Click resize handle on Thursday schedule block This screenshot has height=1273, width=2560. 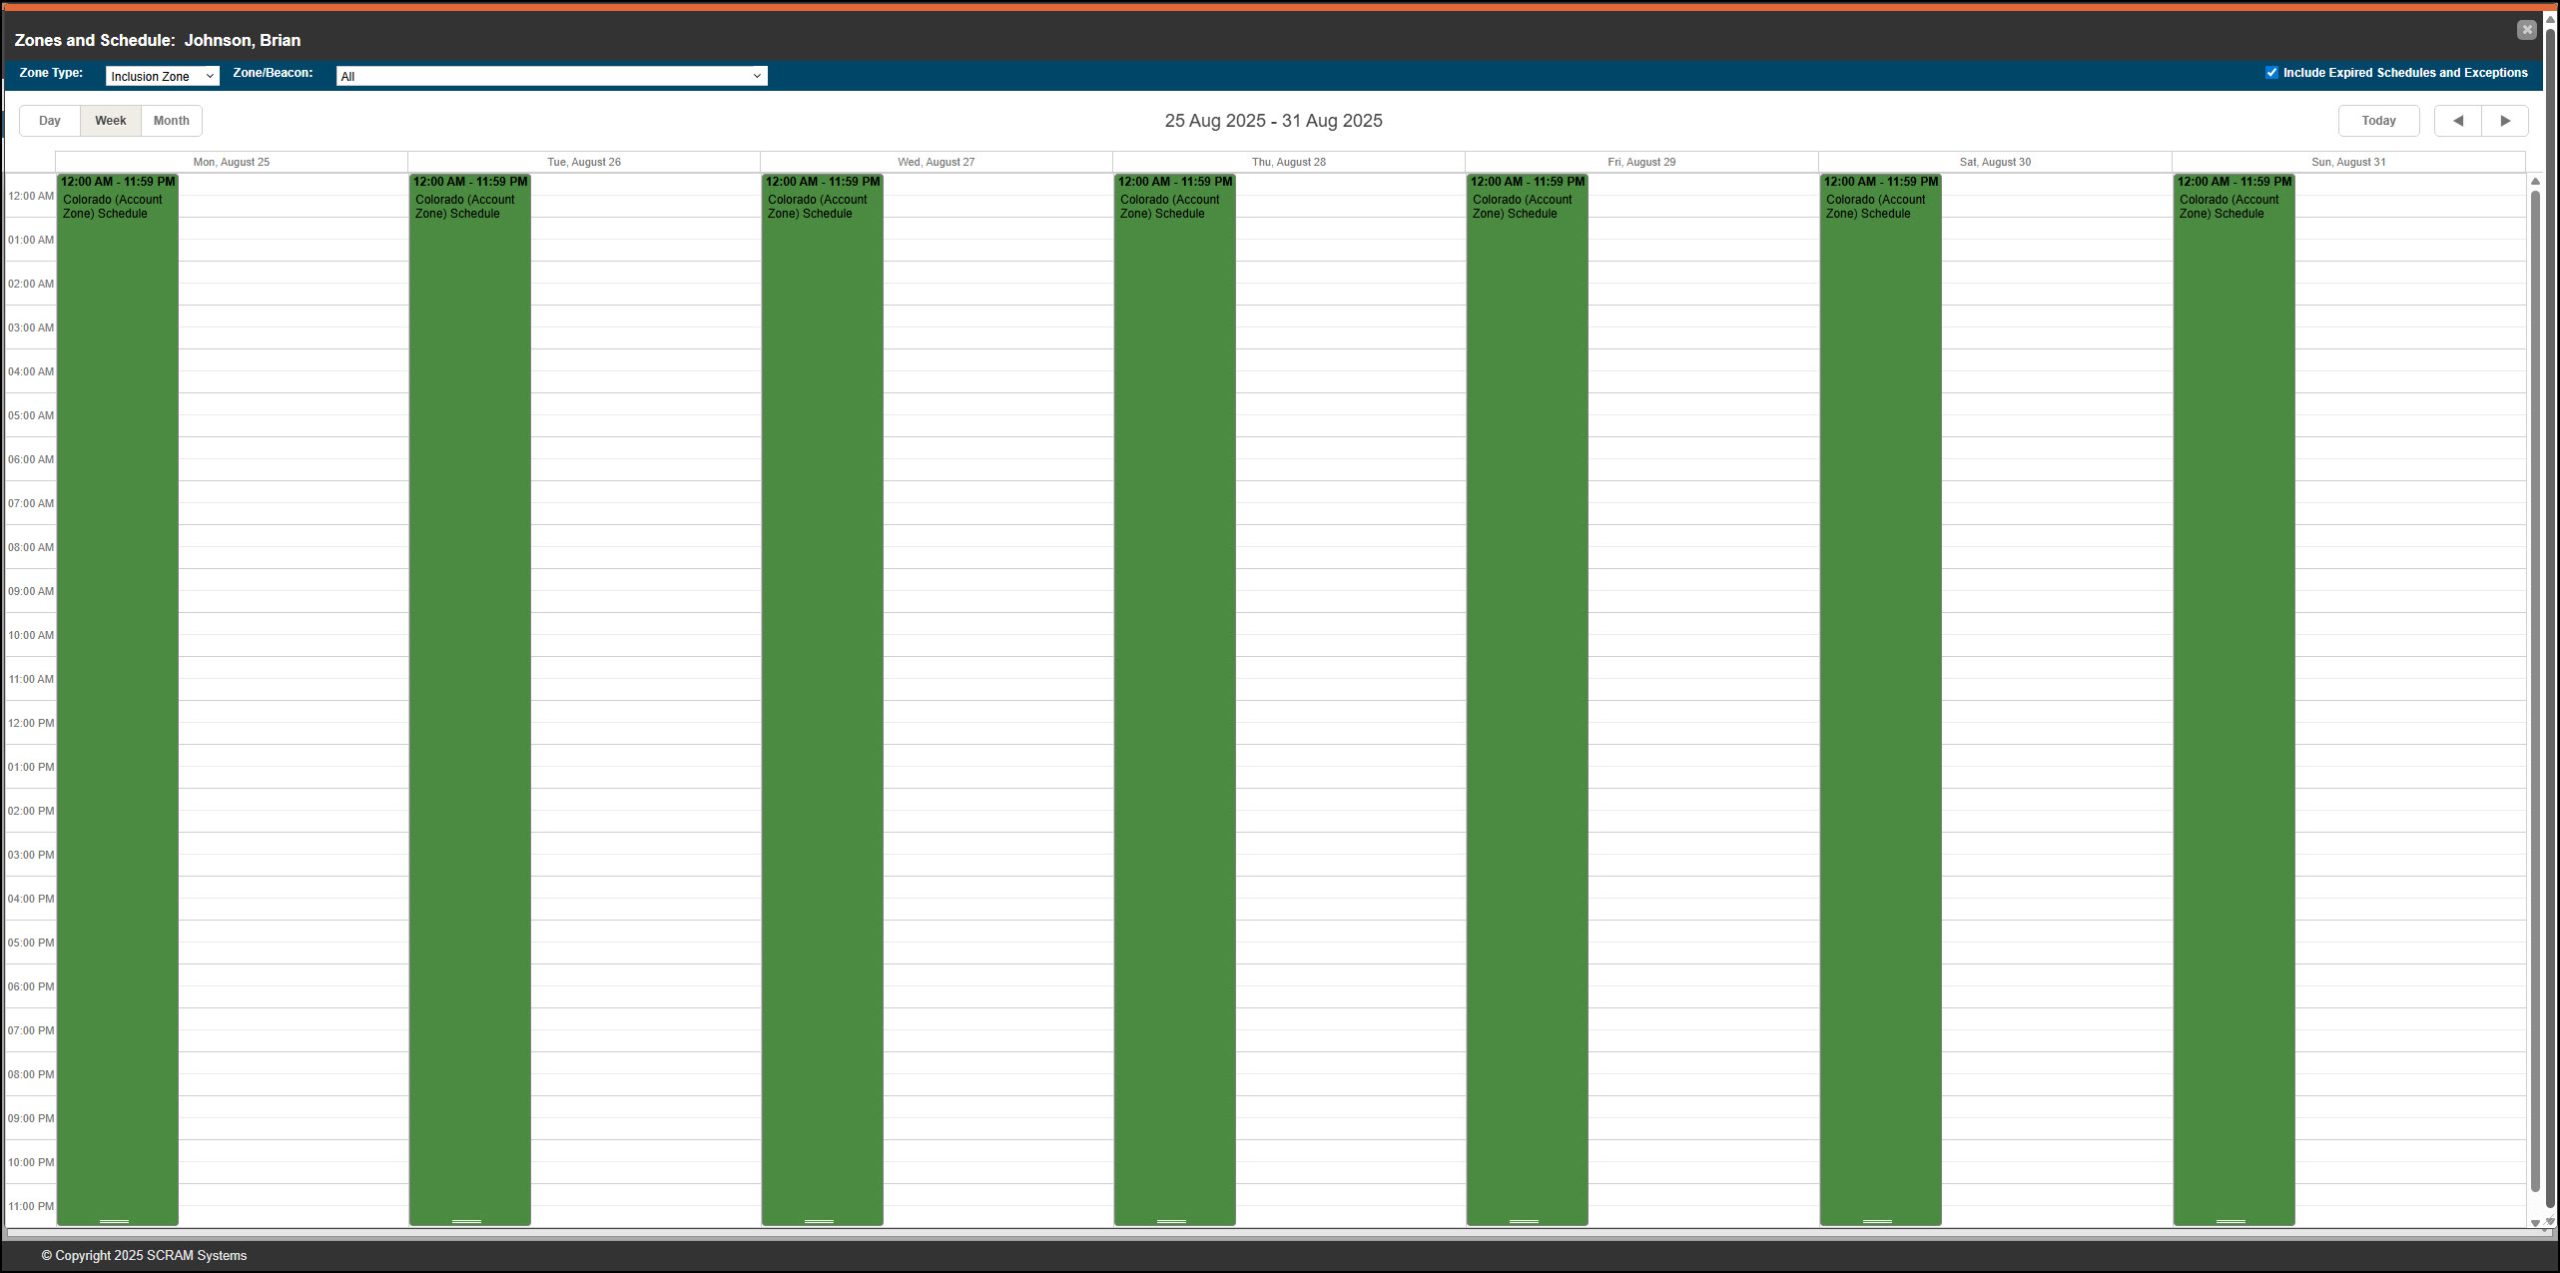(1172, 1221)
